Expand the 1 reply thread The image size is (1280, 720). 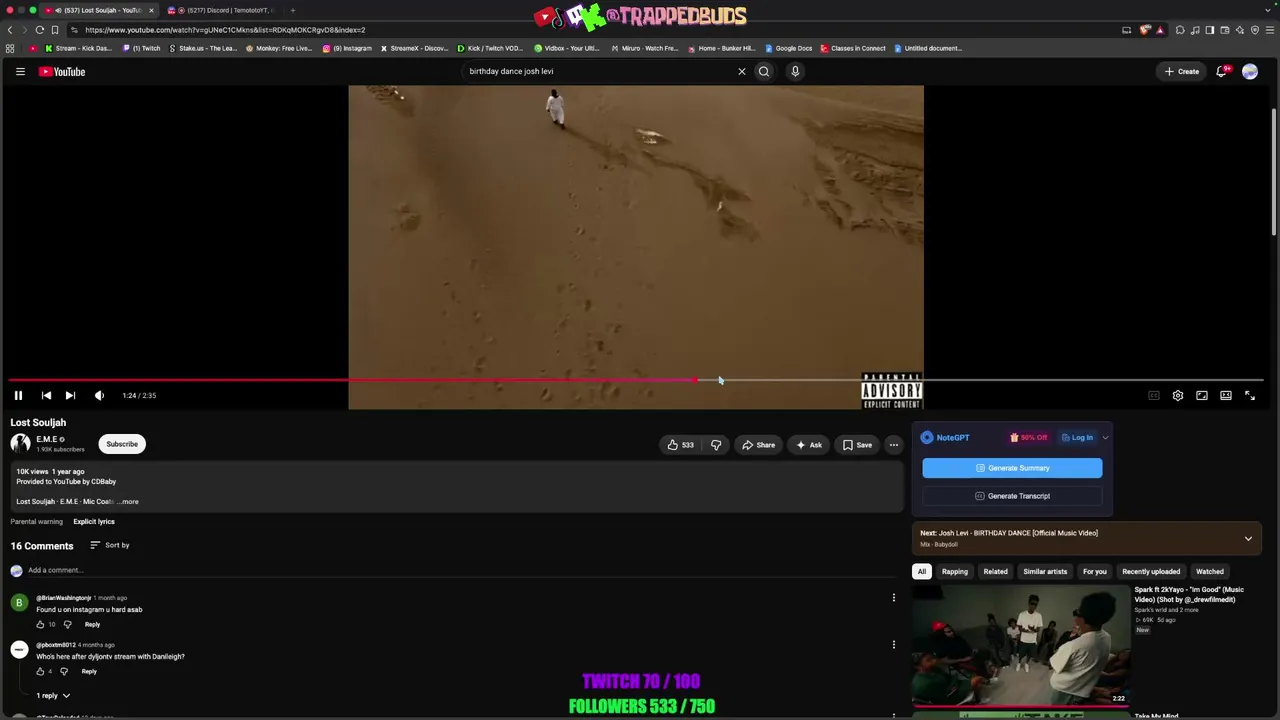pos(53,696)
